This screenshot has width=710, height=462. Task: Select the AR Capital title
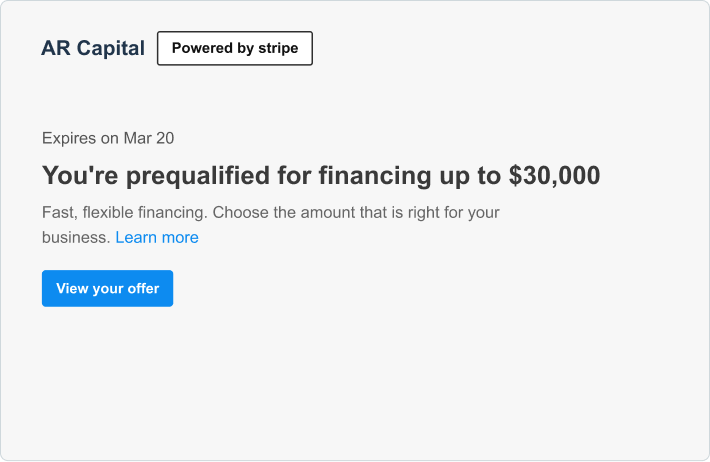point(92,48)
